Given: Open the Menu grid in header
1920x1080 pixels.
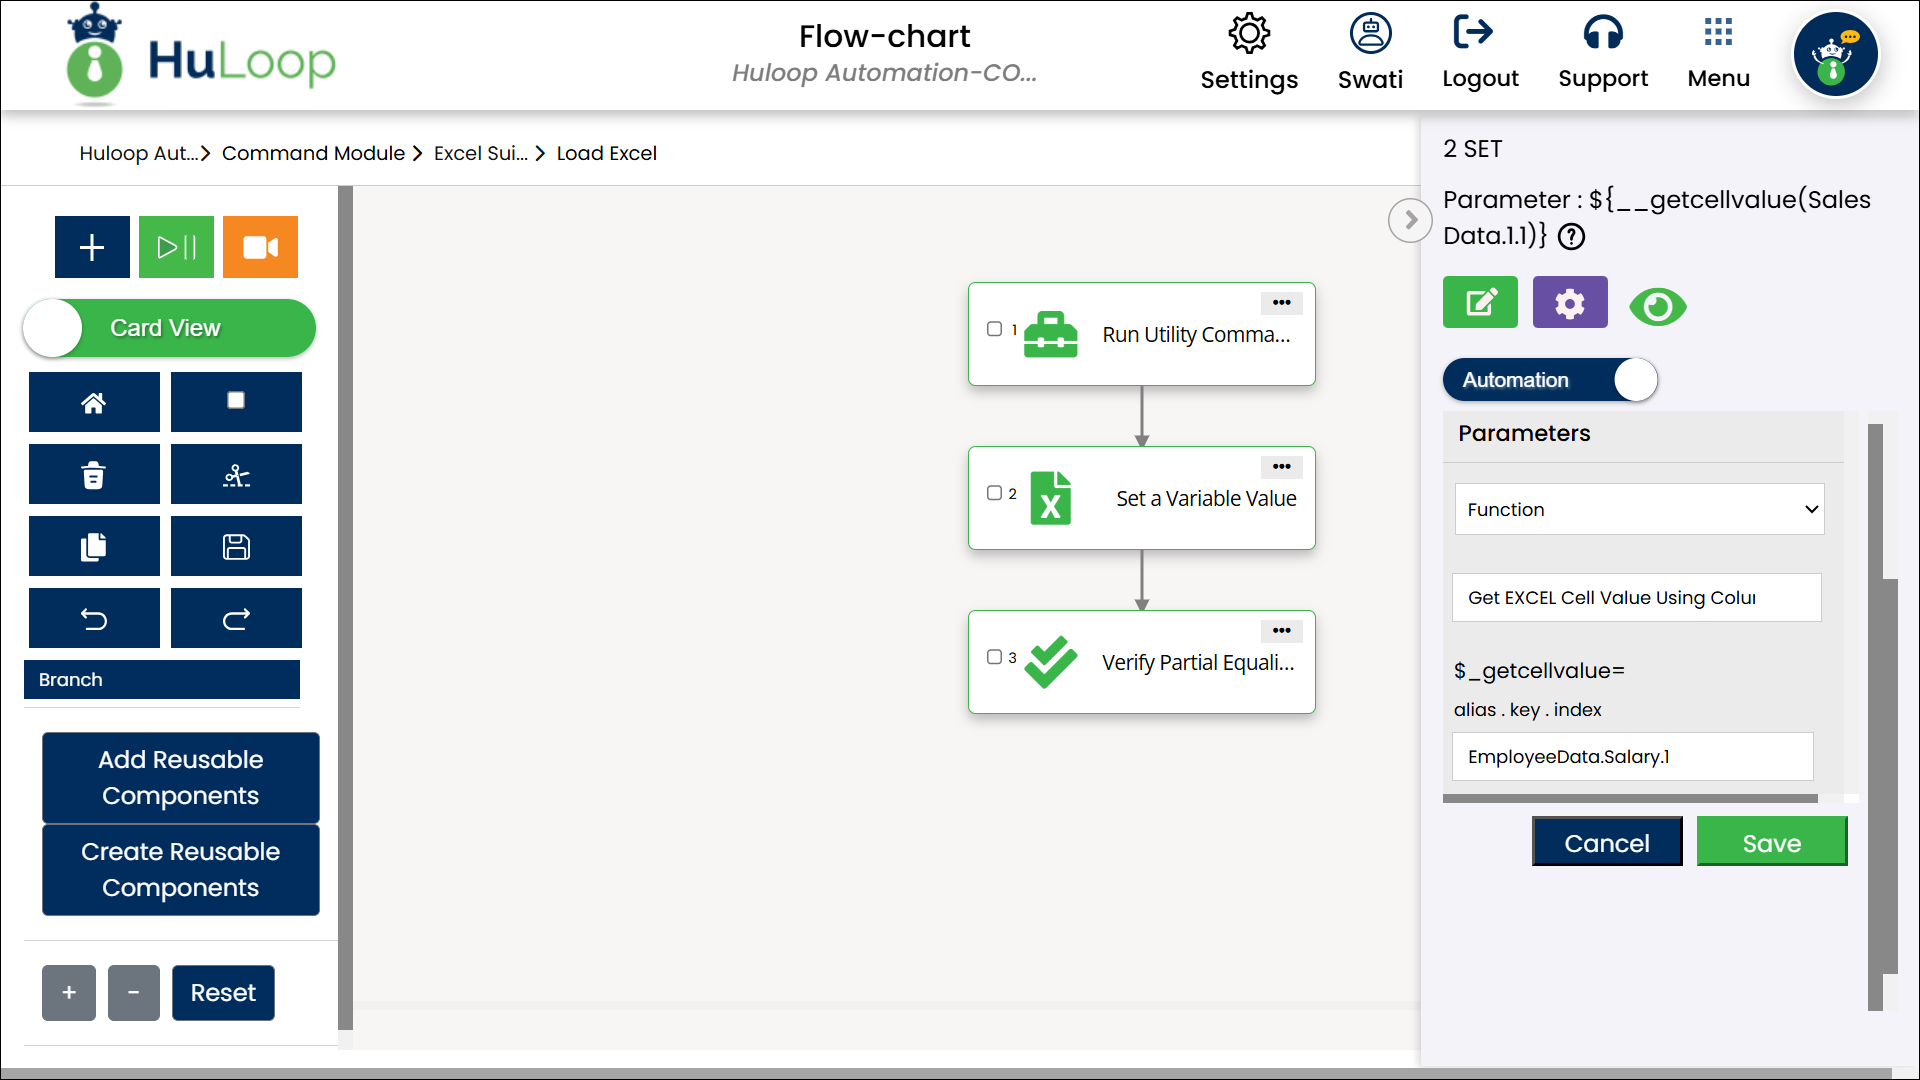Looking at the screenshot, I should point(1718,52).
